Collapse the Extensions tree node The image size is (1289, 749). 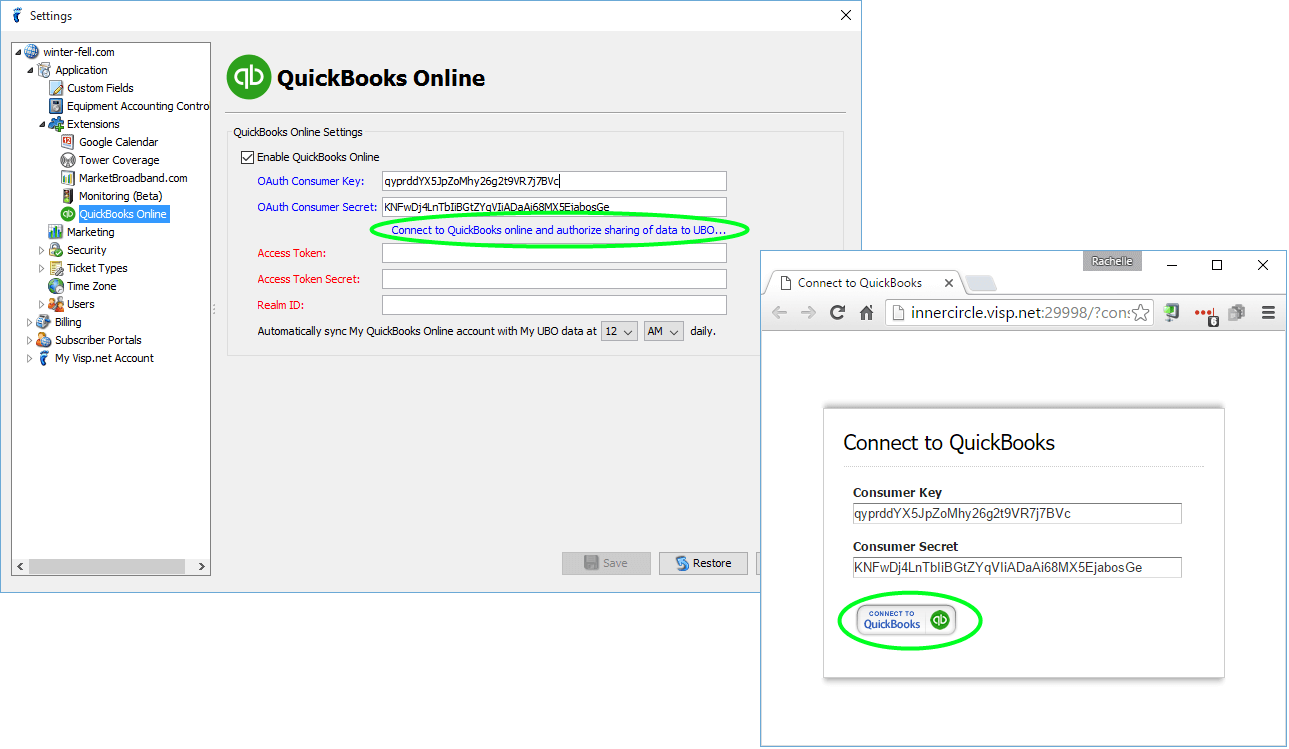click(42, 124)
